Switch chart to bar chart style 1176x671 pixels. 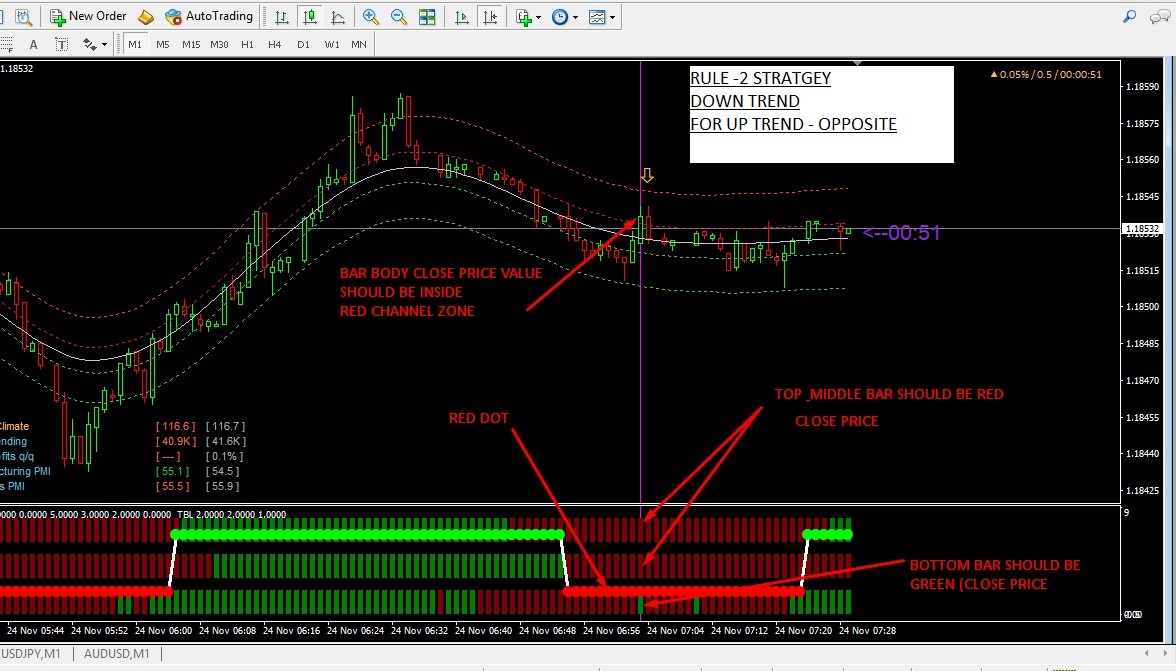[x=281, y=16]
